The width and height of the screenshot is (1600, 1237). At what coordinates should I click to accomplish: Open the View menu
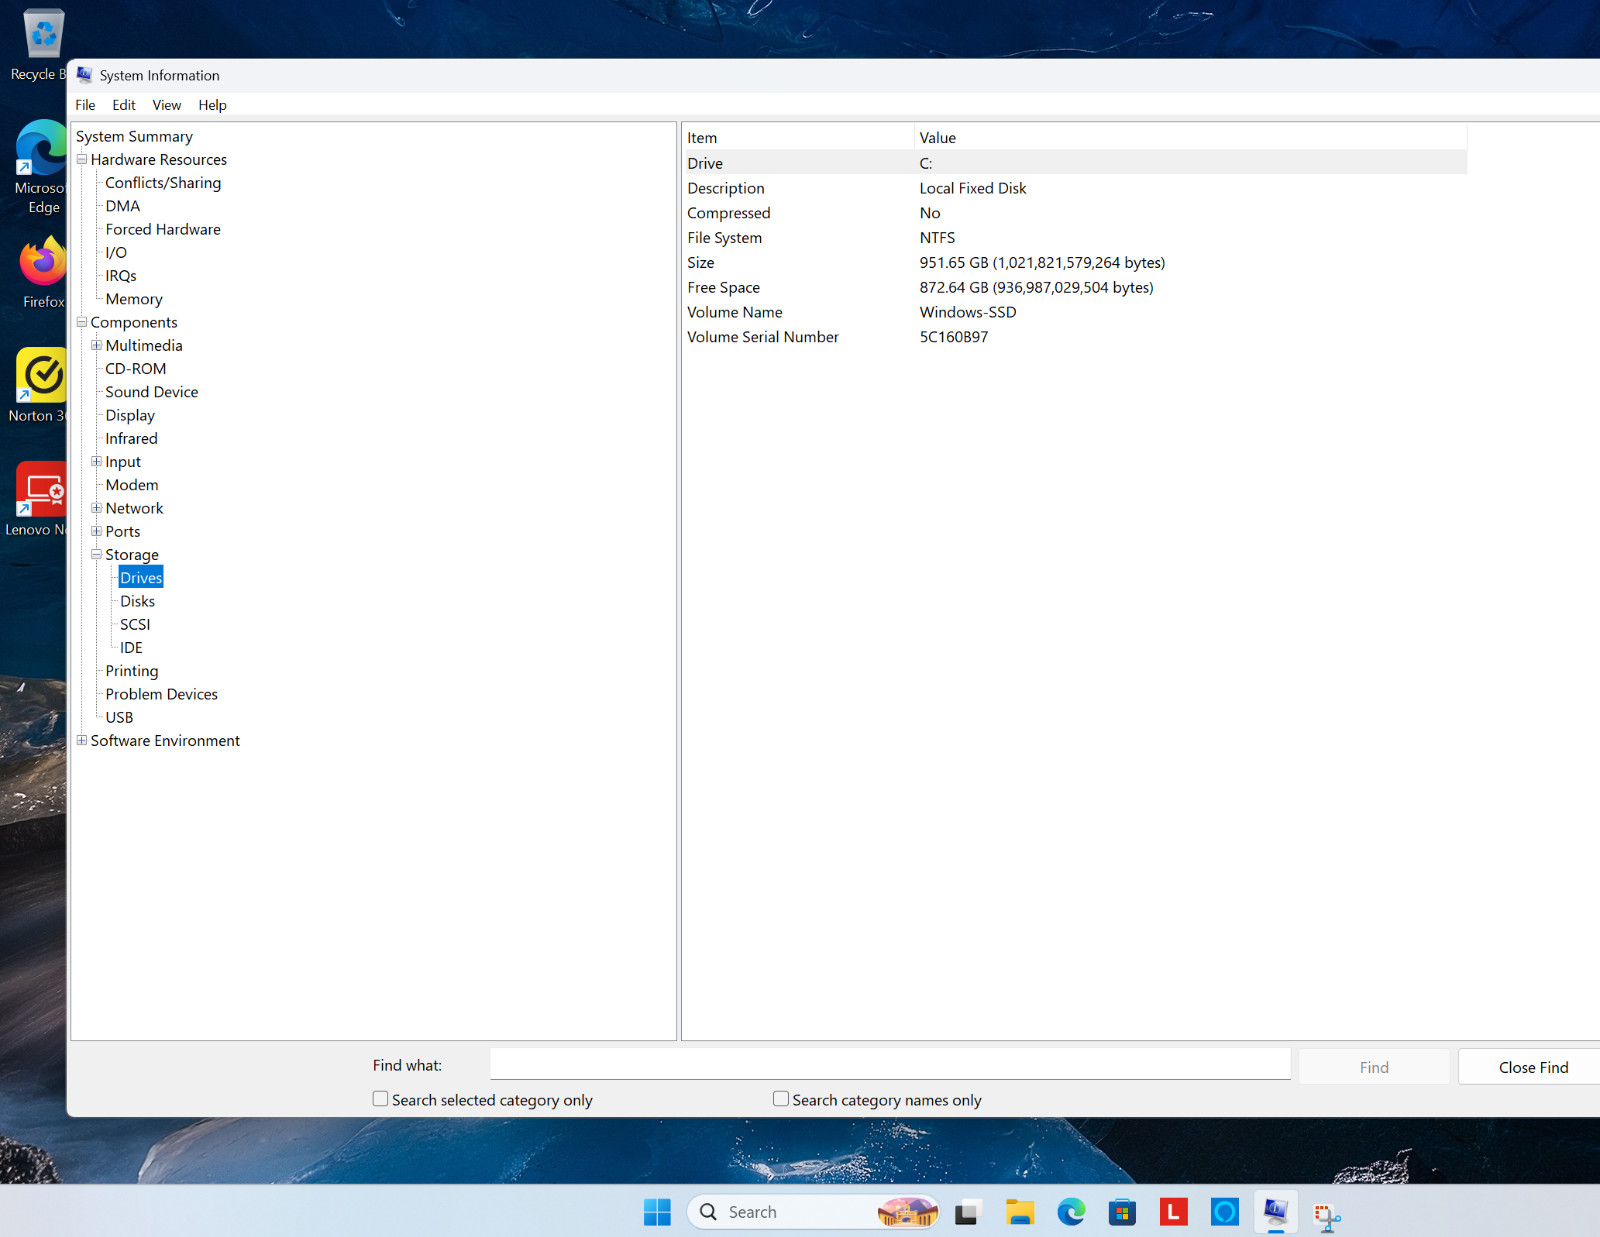pyautogui.click(x=166, y=105)
